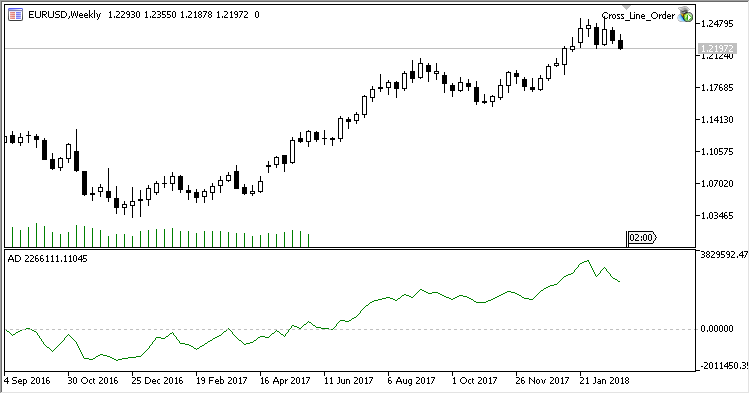Image resolution: width=750 pixels, height=394 pixels.
Task: Click the 16 Apr 2017 date label
Action: pyautogui.click(x=285, y=381)
